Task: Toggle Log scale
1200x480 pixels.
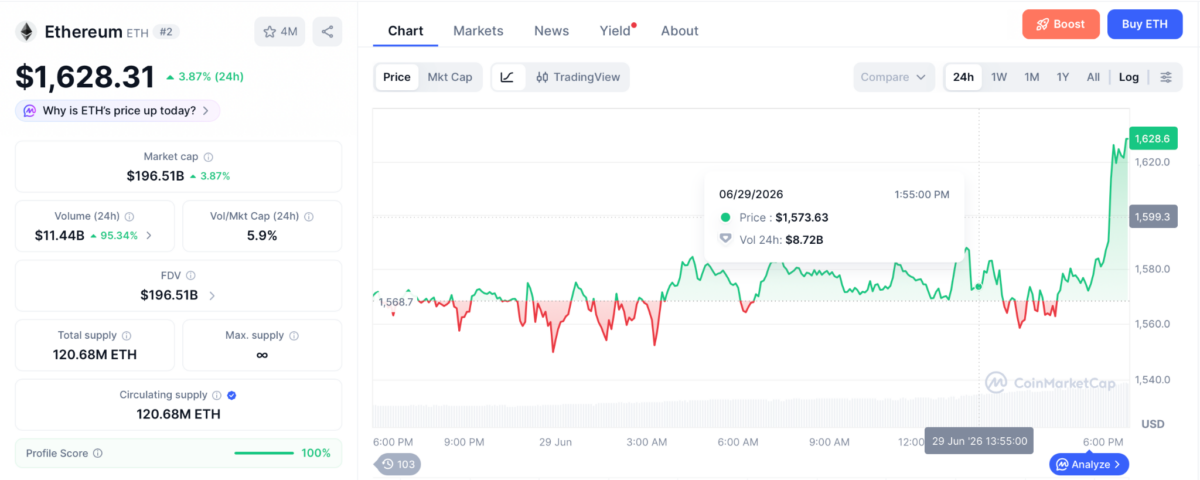Action: point(1129,77)
